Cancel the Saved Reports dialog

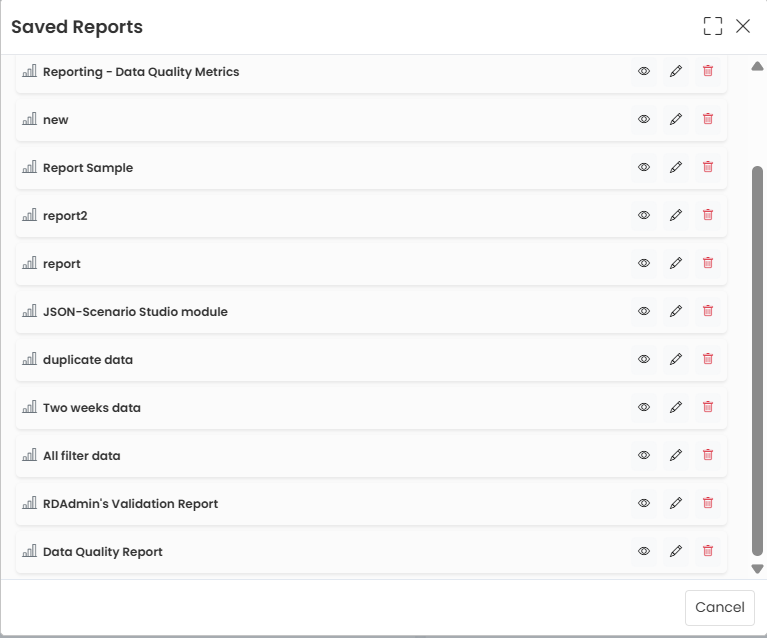click(720, 607)
